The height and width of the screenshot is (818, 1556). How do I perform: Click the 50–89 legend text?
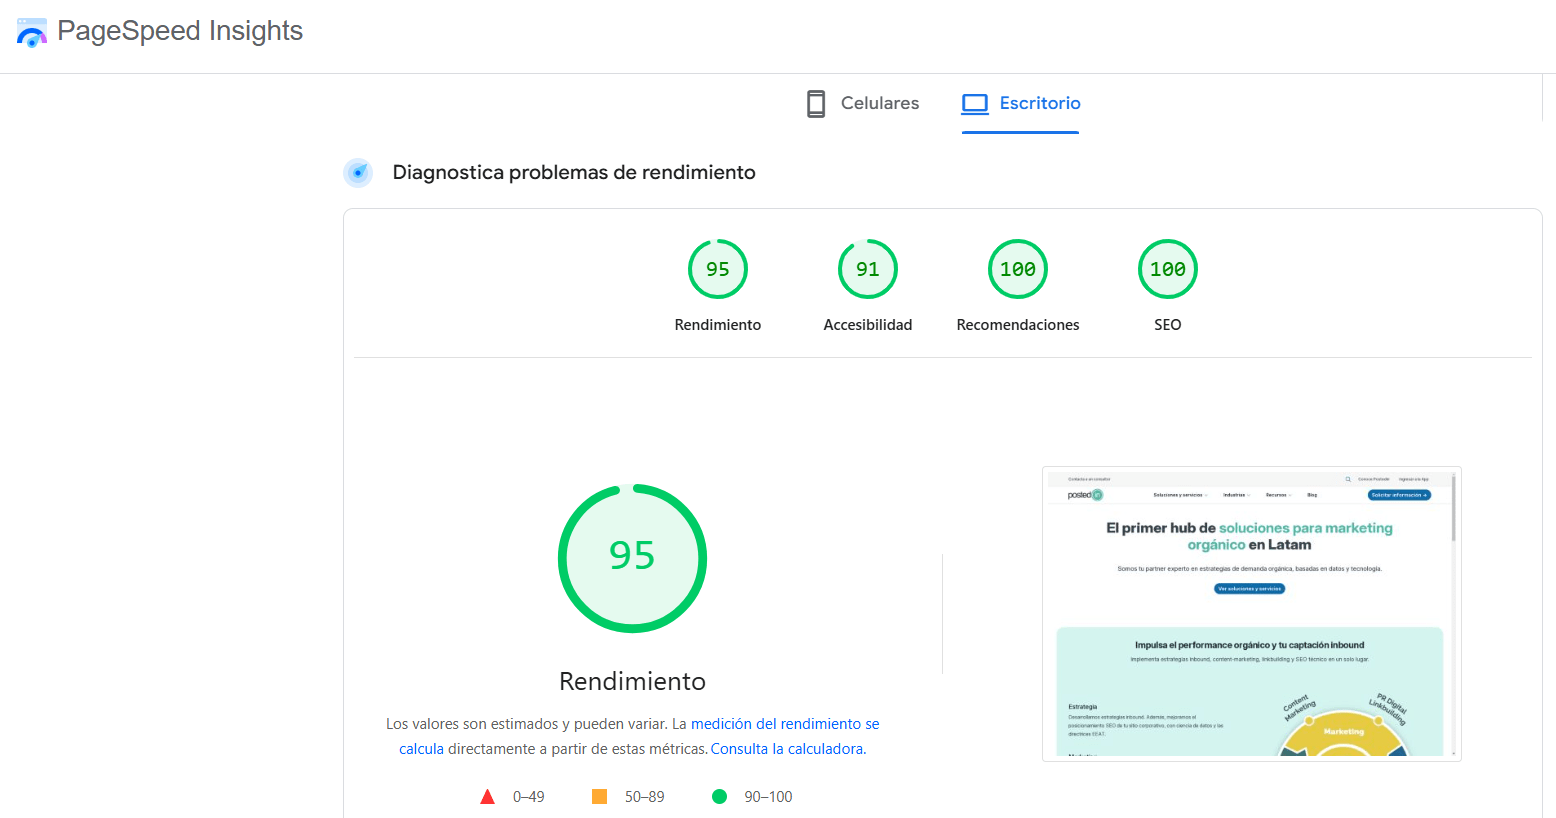point(645,797)
